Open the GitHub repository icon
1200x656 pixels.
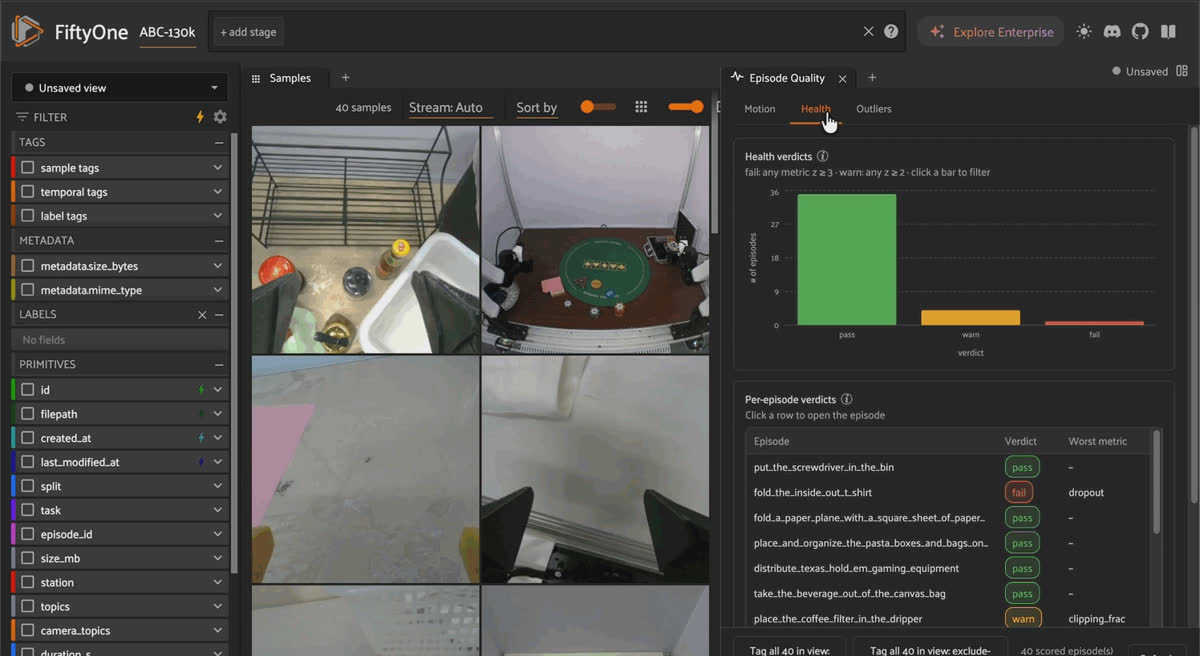[1140, 32]
